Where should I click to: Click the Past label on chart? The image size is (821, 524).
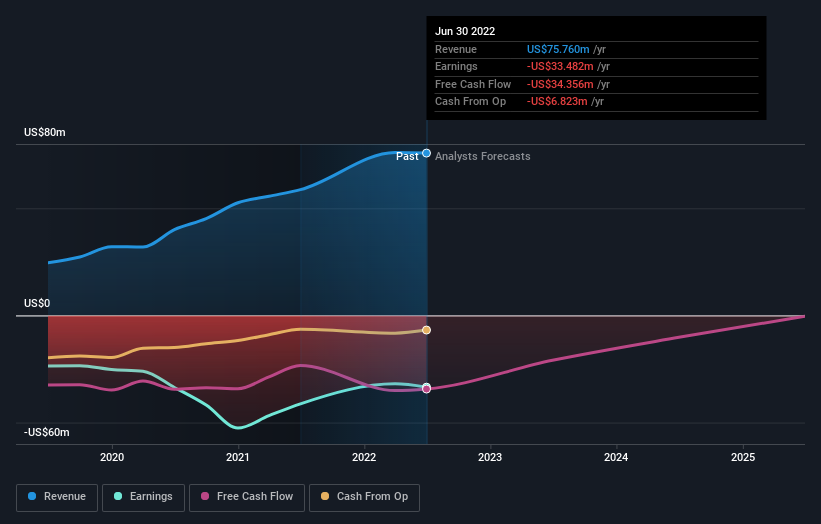pyautogui.click(x=407, y=157)
